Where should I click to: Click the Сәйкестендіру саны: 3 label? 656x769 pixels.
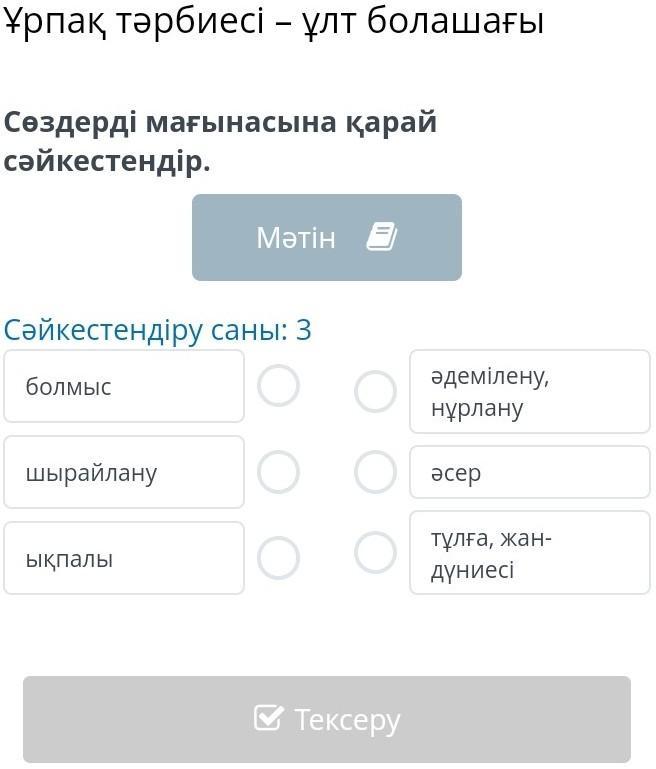click(158, 329)
